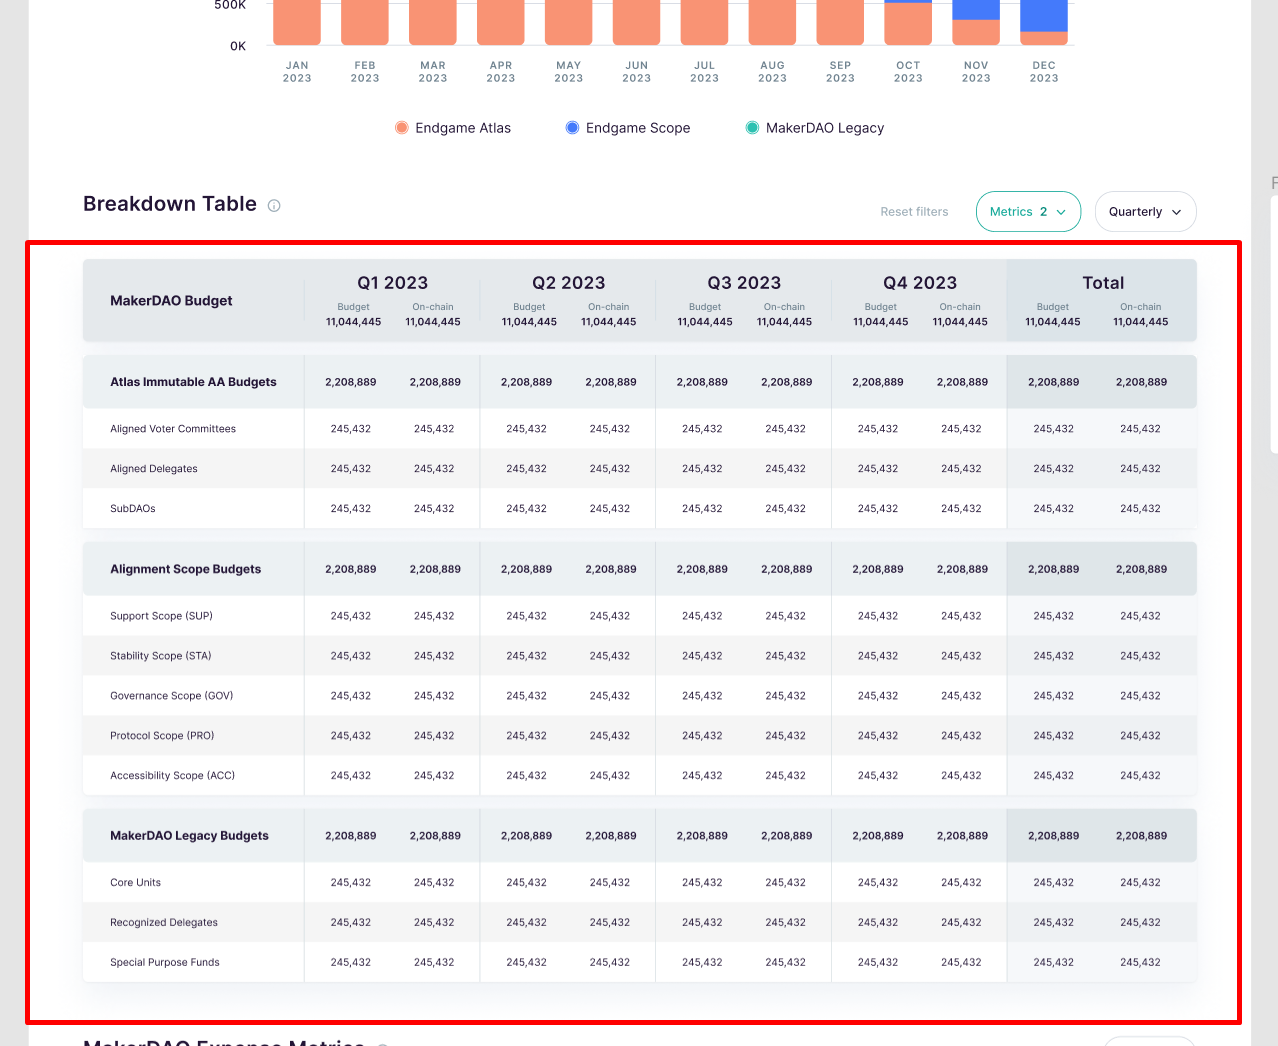Toggle the Endgame Atlas legend item

(x=453, y=128)
